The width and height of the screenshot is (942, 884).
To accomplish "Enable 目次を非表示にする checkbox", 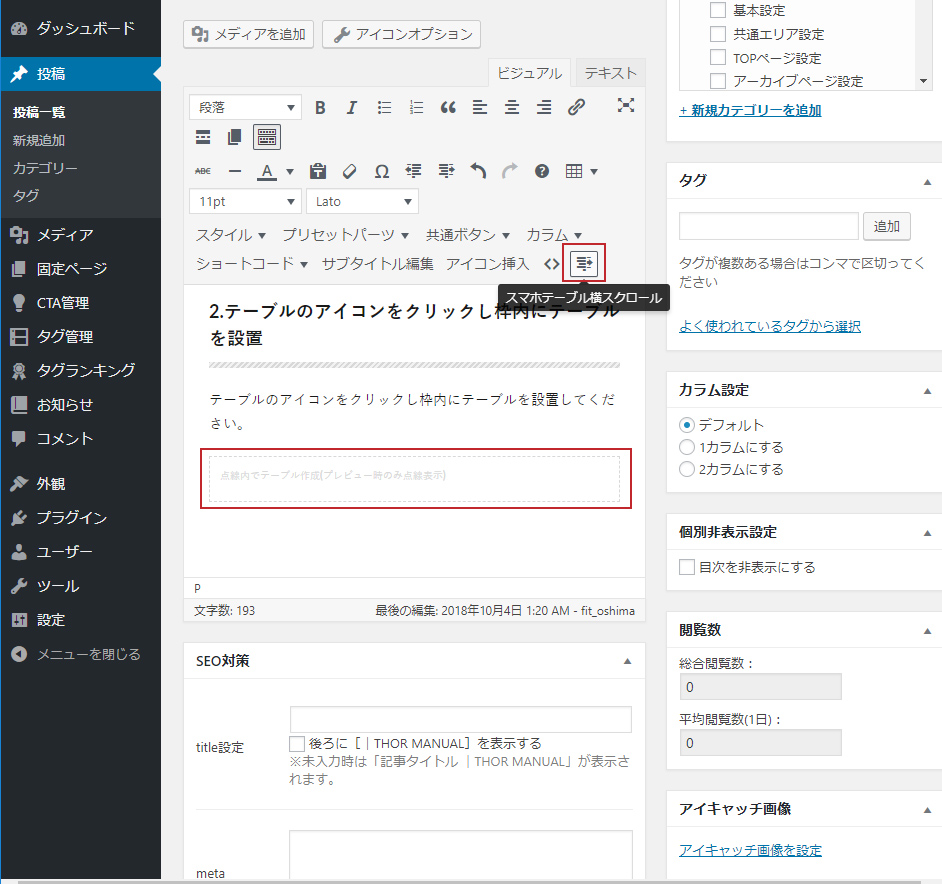I will point(687,567).
